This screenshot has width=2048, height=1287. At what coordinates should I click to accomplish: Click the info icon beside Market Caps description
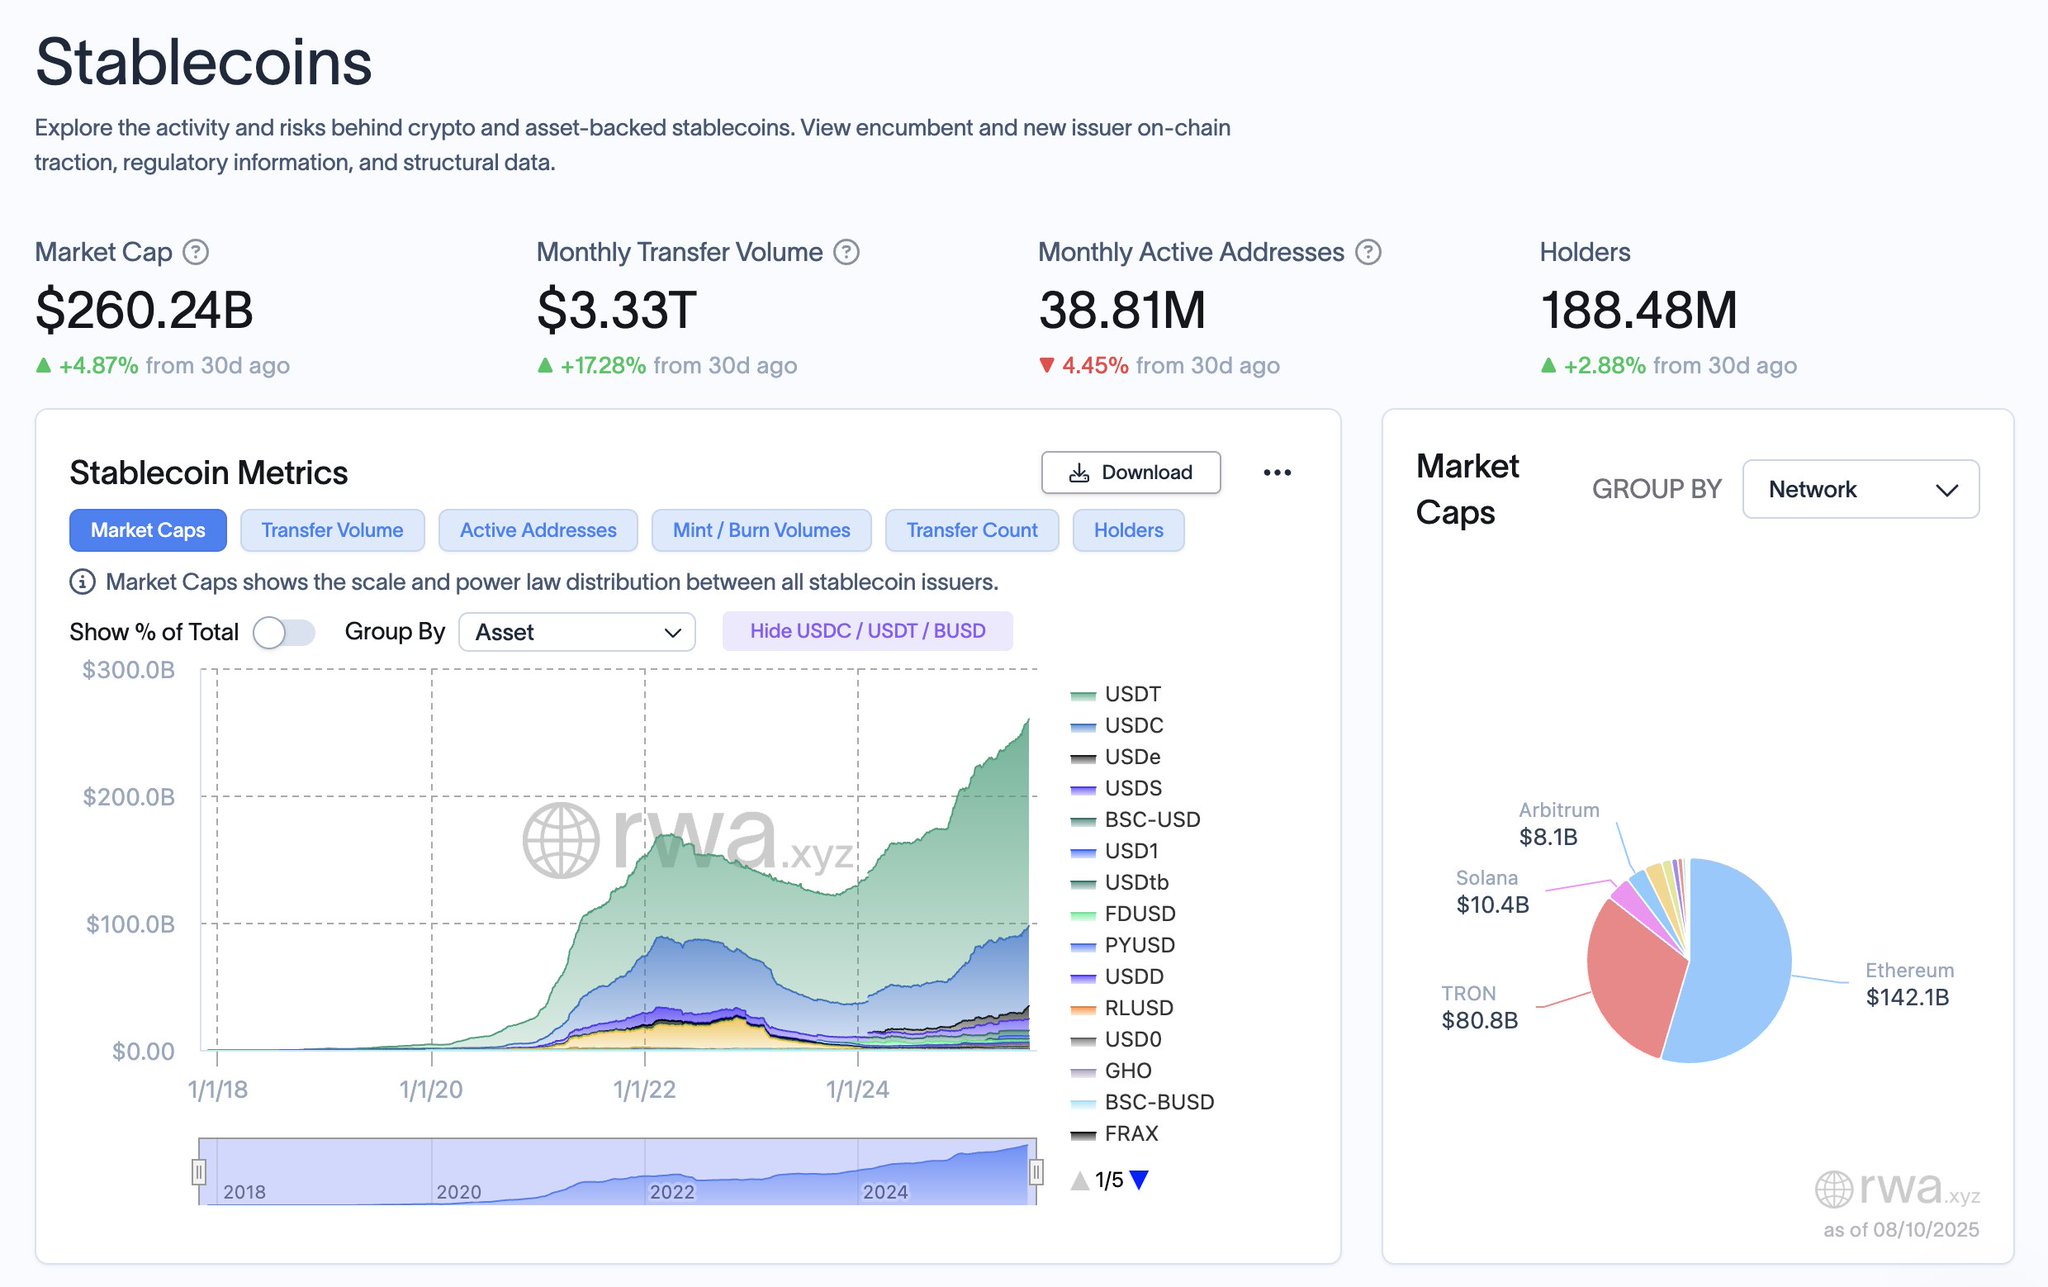(82, 582)
